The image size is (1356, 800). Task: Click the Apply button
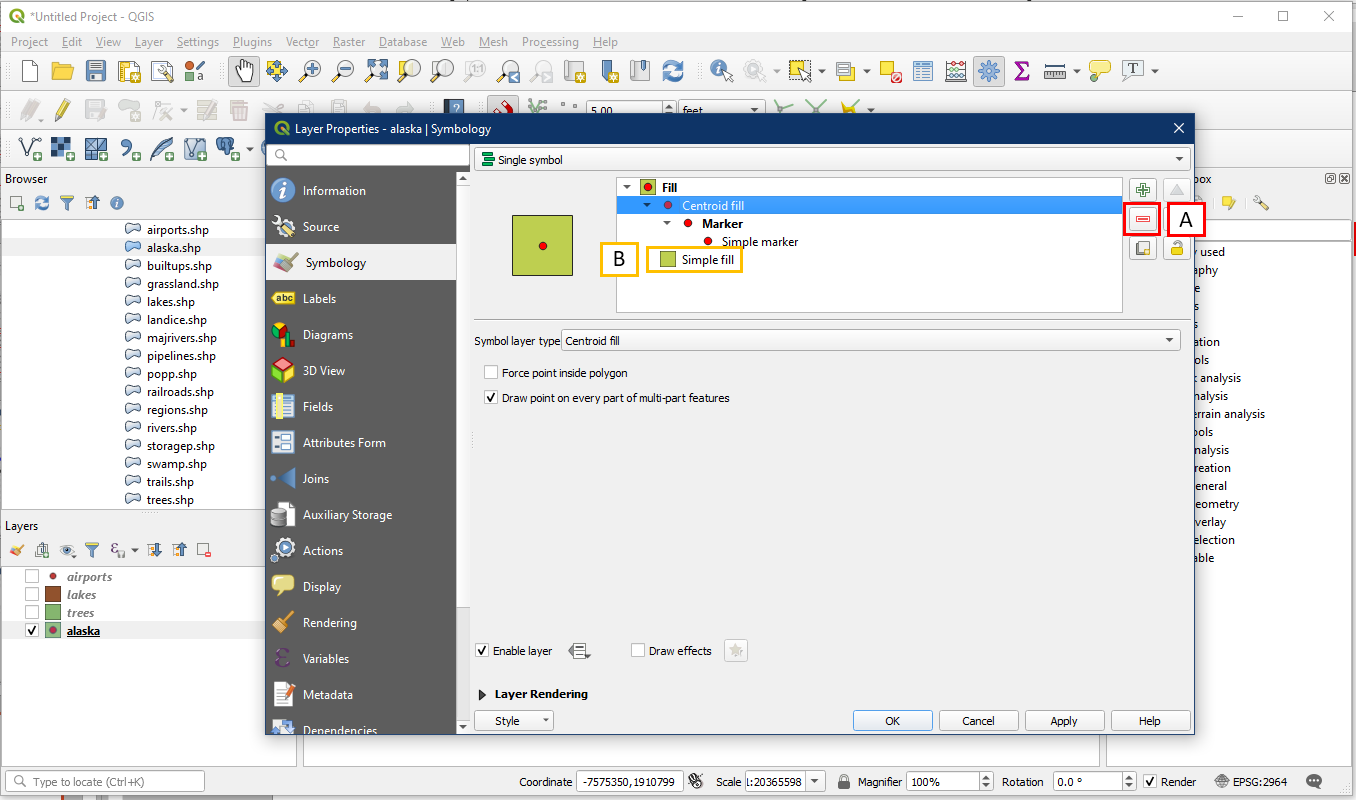click(x=1063, y=721)
